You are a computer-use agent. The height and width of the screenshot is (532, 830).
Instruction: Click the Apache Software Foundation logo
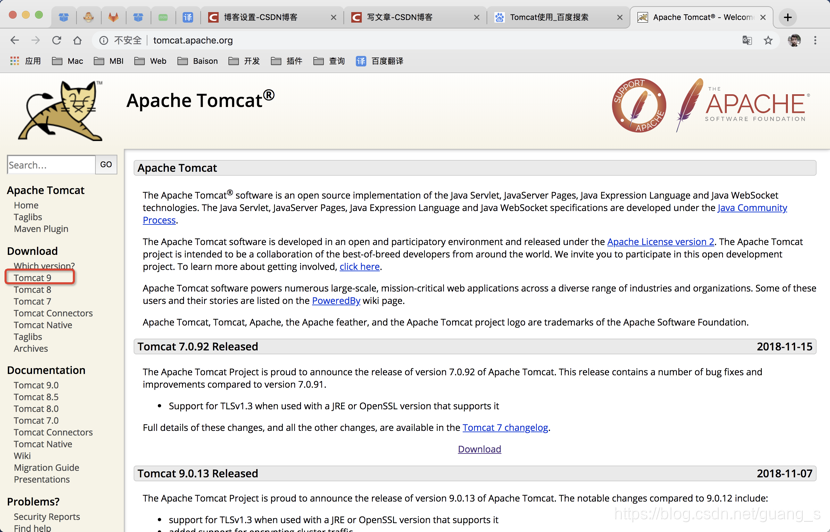click(742, 105)
